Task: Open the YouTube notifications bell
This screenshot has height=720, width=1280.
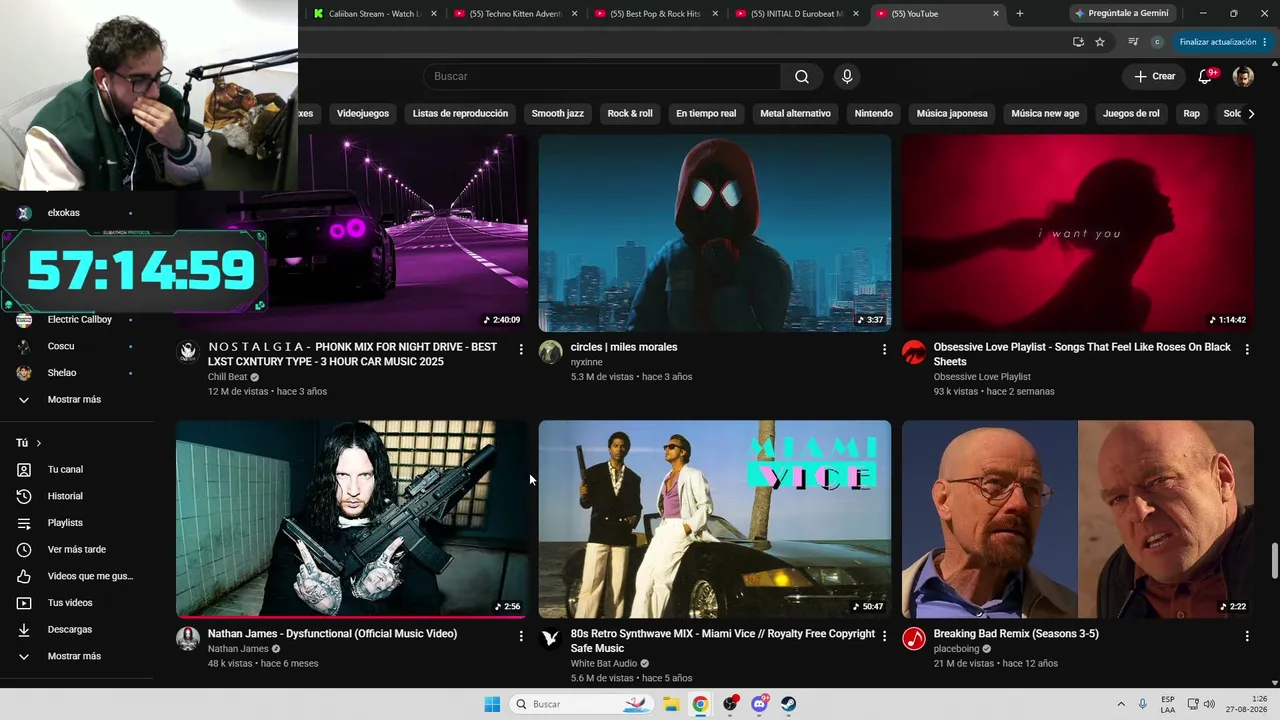Action: (x=1205, y=77)
